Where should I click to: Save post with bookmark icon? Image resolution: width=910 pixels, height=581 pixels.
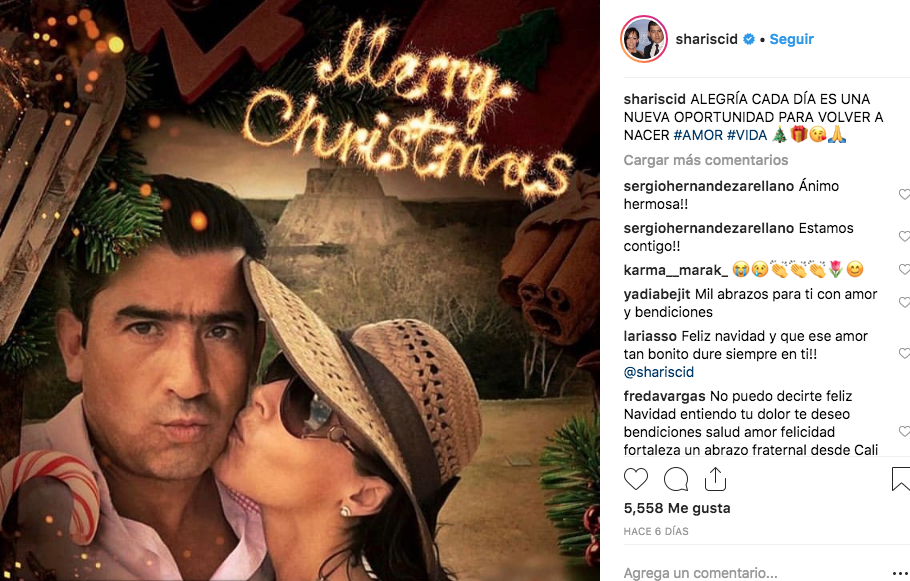[x=901, y=479]
